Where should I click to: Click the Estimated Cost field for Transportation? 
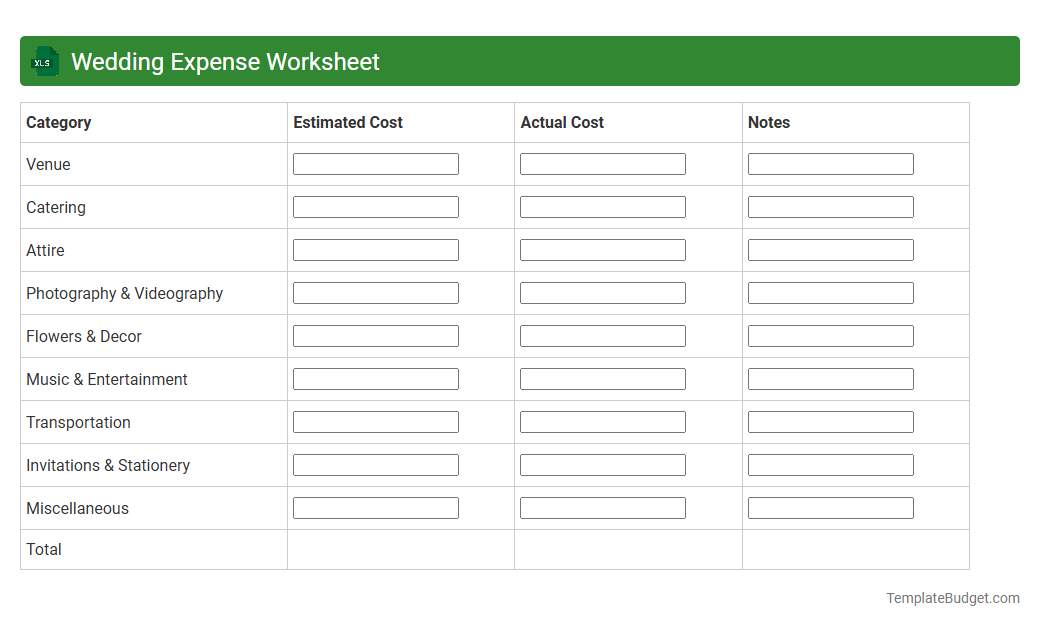pos(375,421)
